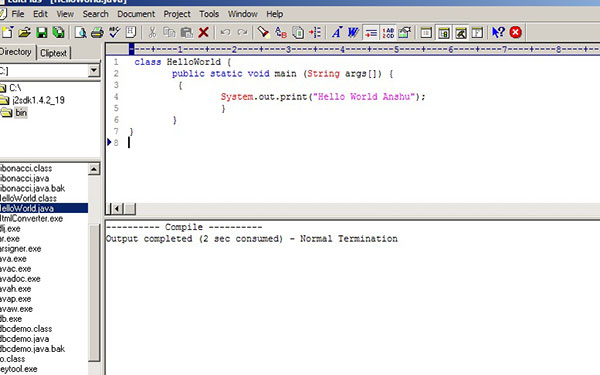Expand the drive selection dropdown arrow
The image size is (600, 375).
(x=93, y=70)
